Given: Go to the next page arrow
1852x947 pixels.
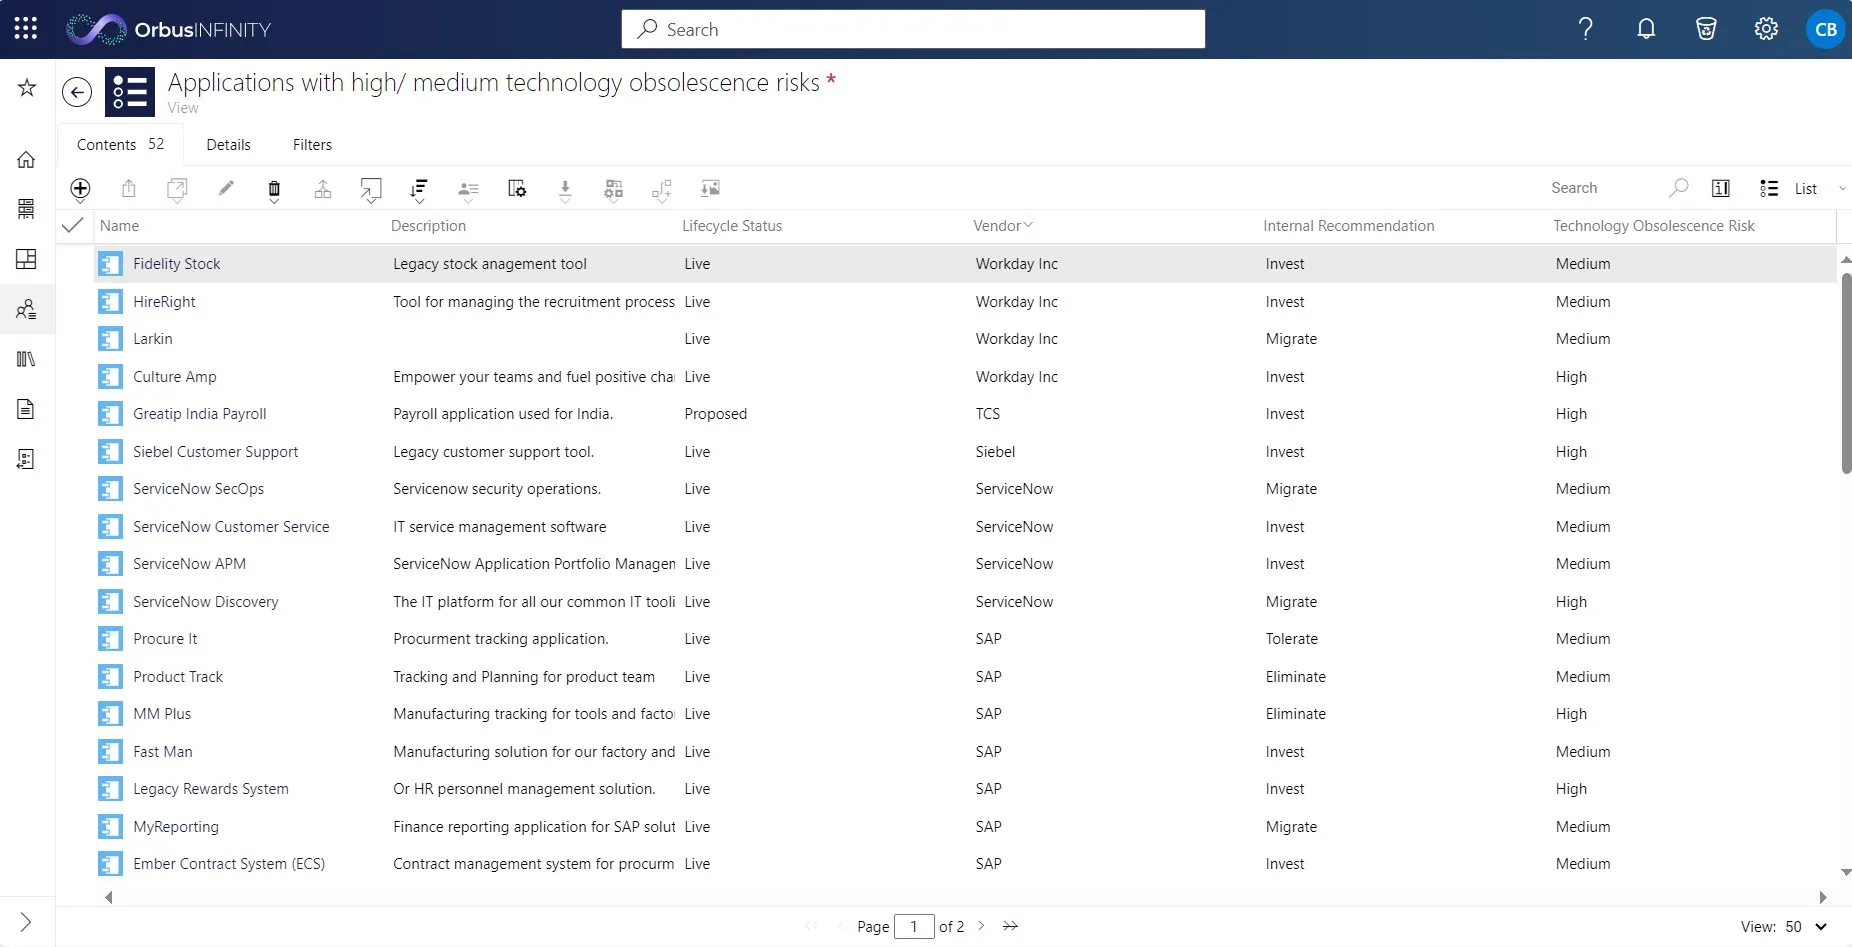Looking at the screenshot, I should pos(981,926).
